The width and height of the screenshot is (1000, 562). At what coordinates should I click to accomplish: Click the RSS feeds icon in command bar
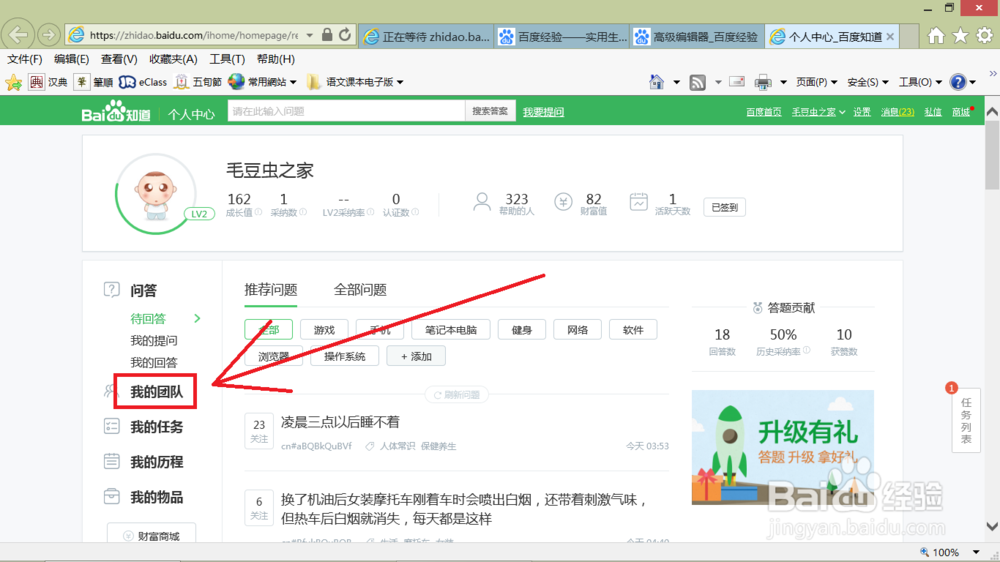698,82
